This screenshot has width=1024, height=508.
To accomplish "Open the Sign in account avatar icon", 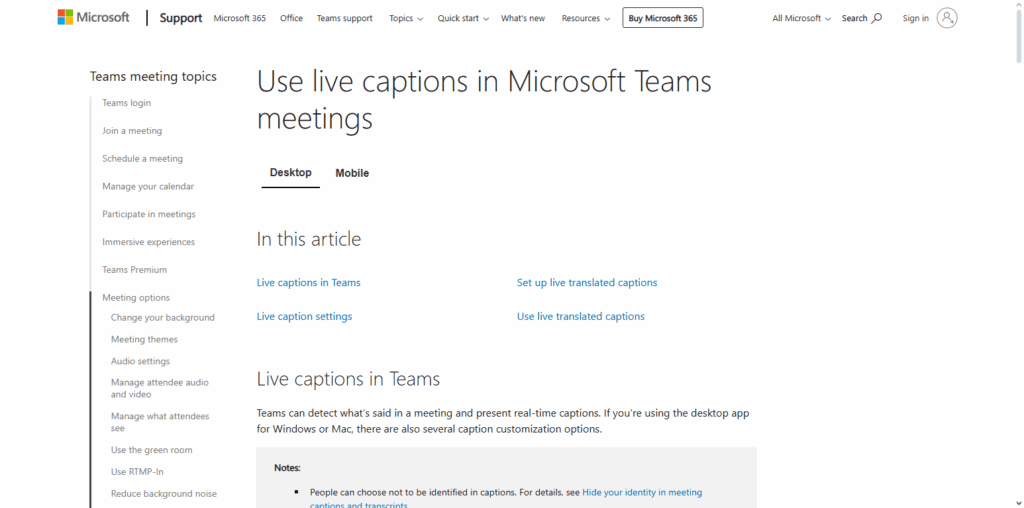I will point(947,18).
